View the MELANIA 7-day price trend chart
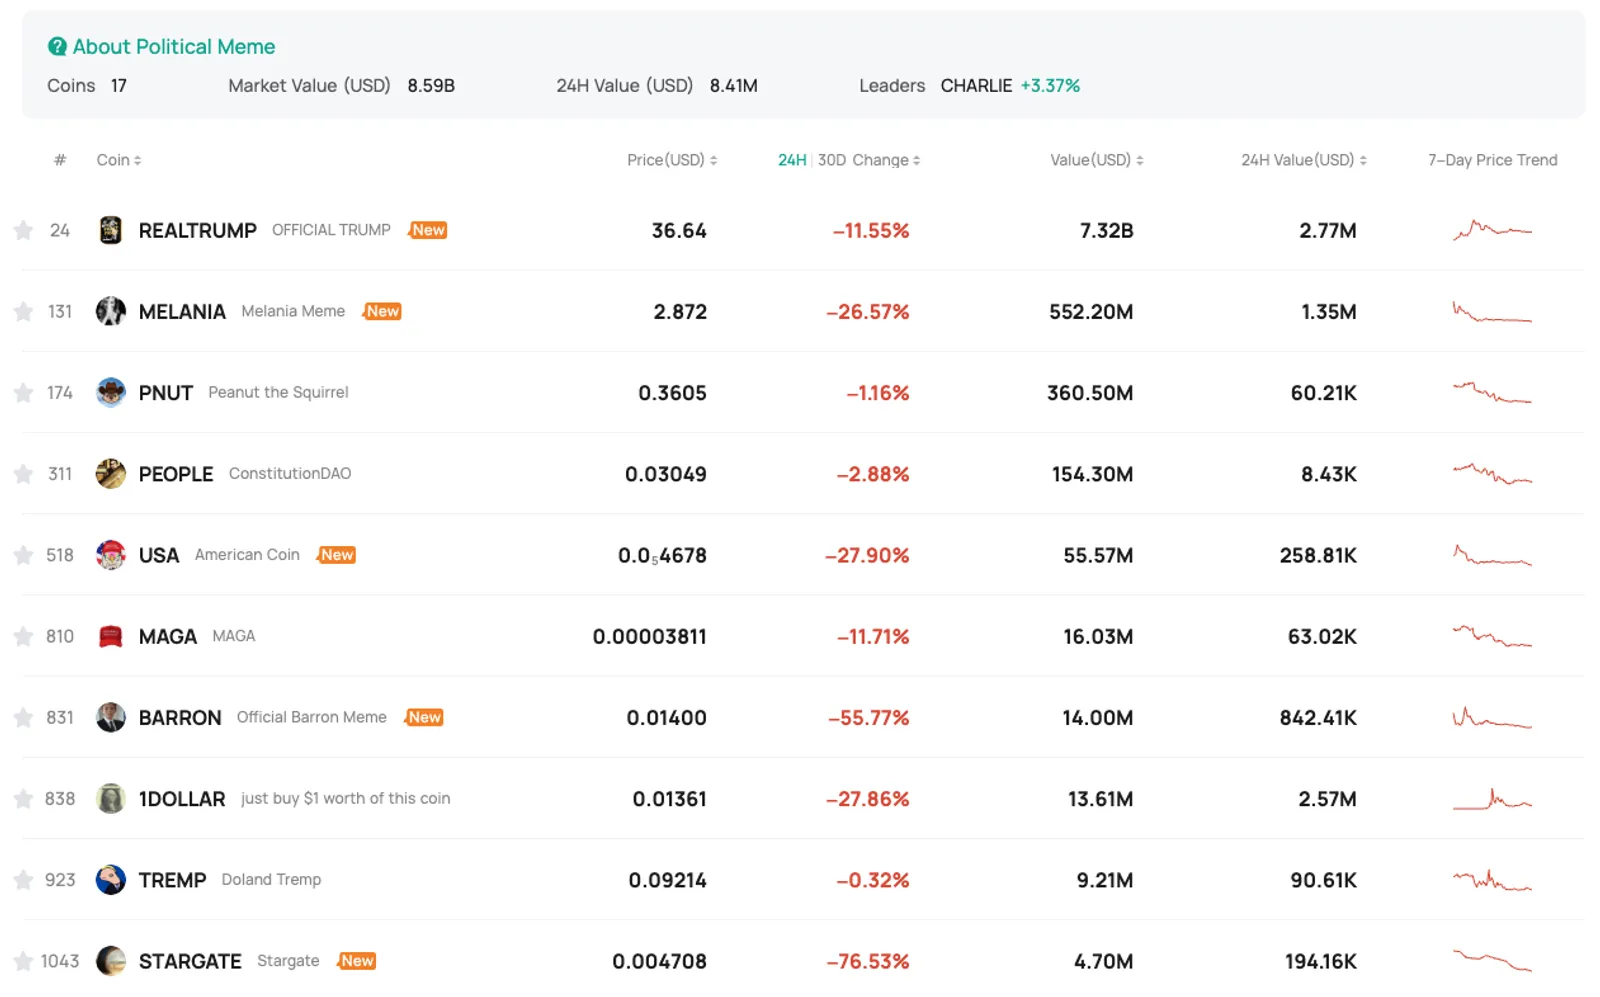Image resolution: width=1600 pixels, height=997 pixels. pyautogui.click(x=1492, y=311)
